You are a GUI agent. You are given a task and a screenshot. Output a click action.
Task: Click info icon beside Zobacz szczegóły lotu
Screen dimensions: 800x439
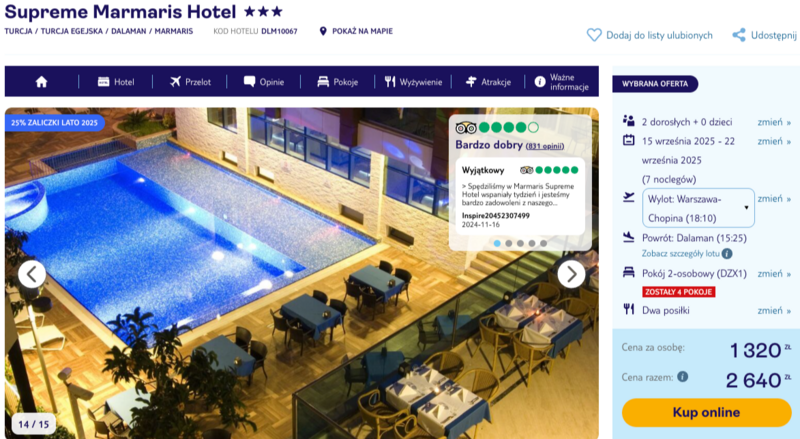tap(727, 253)
